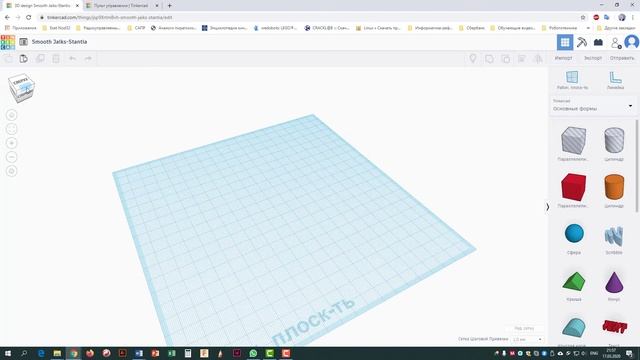Switch to the second Tinkercad dashboard tab

121,6
